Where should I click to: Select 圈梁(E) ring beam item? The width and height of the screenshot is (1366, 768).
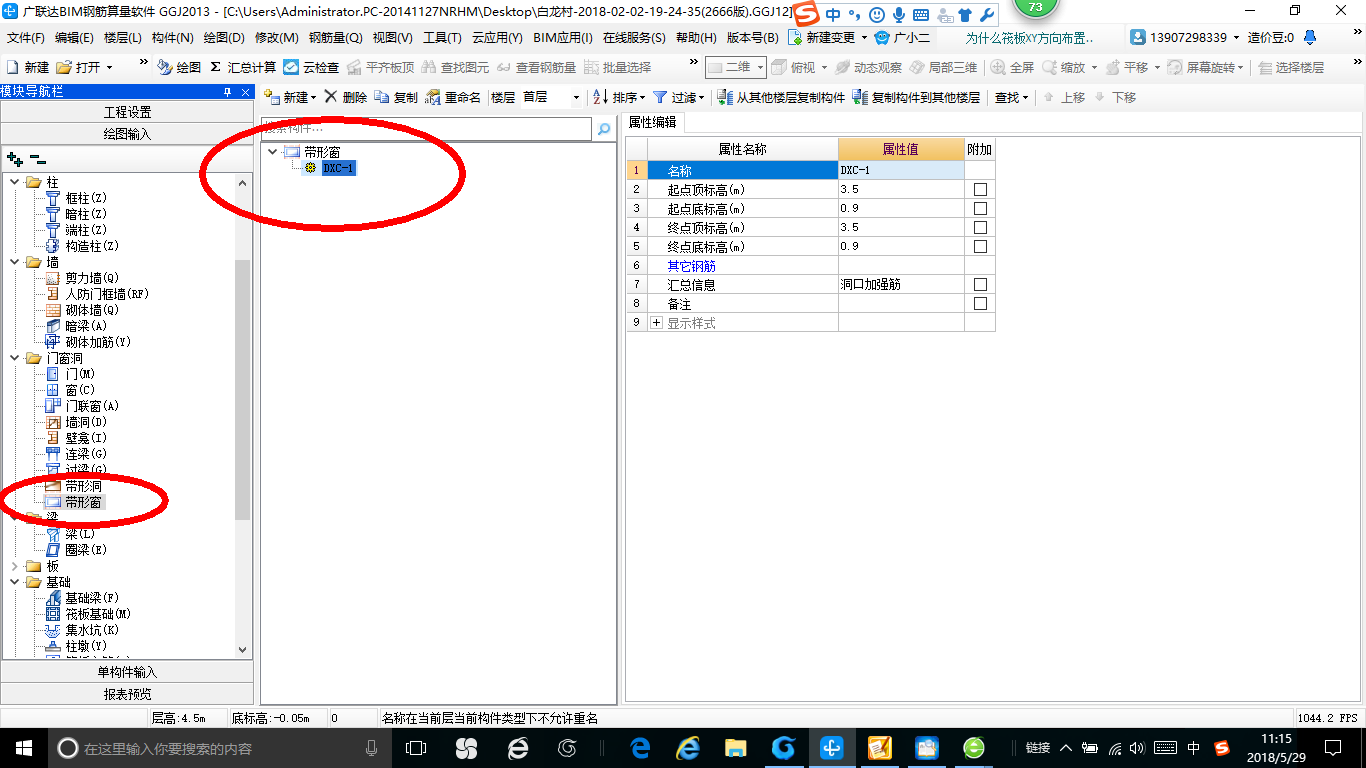[86, 550]
